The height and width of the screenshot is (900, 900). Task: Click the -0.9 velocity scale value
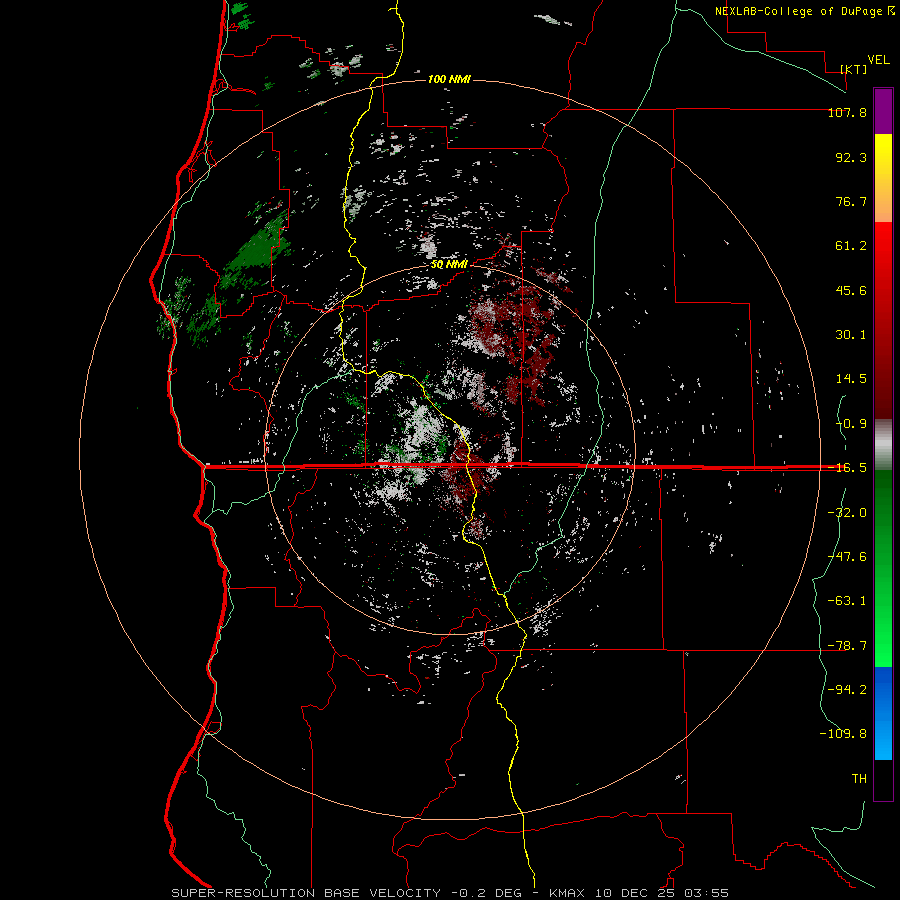[851, 424]
